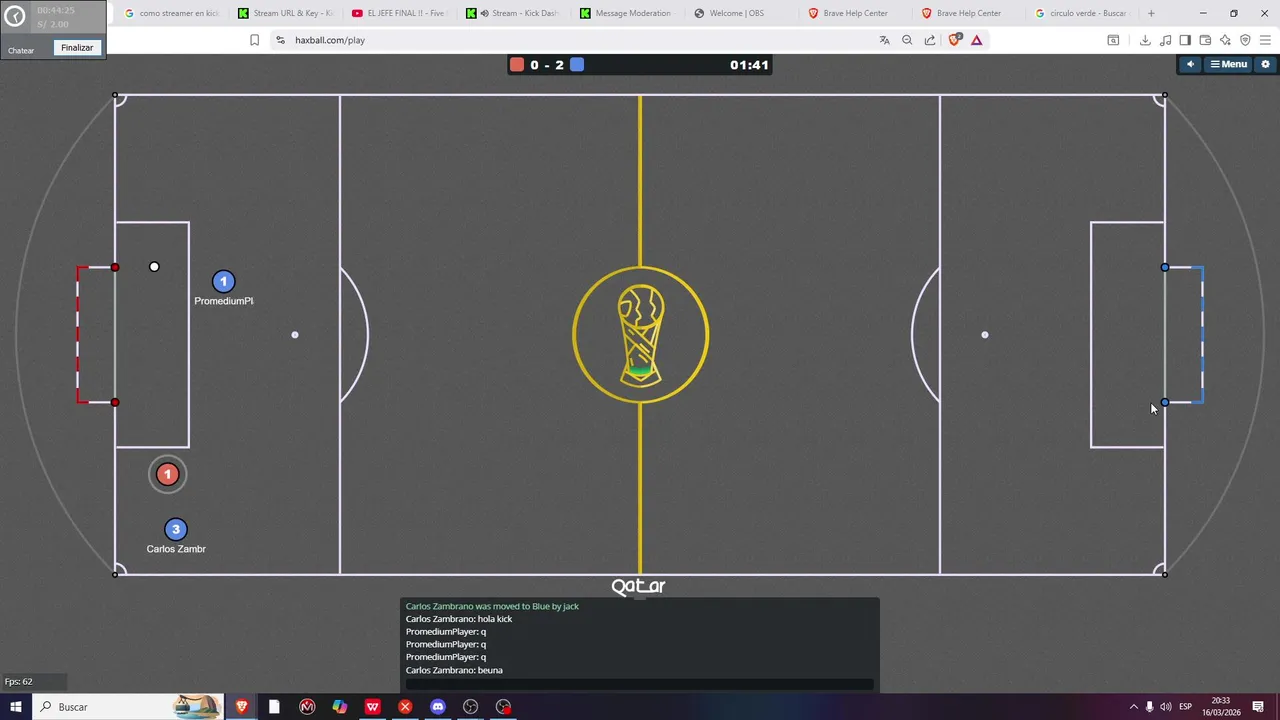This screenshot has height=720, width=1280.
Task: Click the Finalizar button in overlay
Action: point(77,48)
